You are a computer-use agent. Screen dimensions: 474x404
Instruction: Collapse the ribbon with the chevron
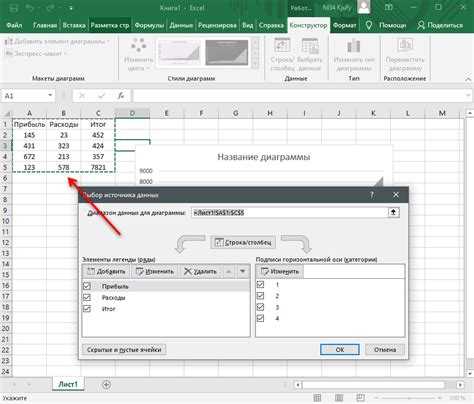pyautogui.click(x=468, y=79)
